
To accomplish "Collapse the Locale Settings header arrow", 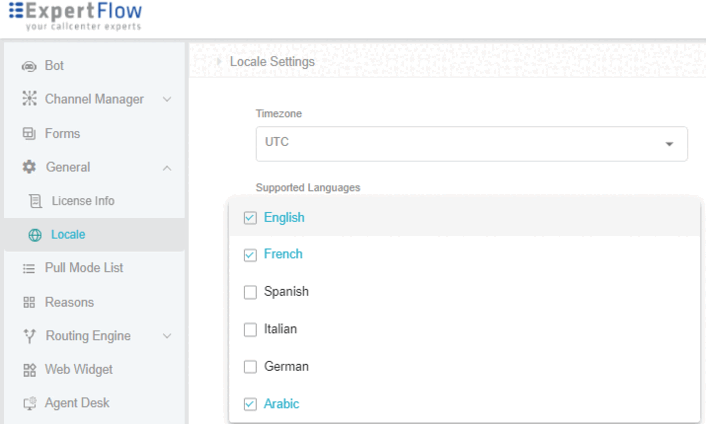I will 219,62.
